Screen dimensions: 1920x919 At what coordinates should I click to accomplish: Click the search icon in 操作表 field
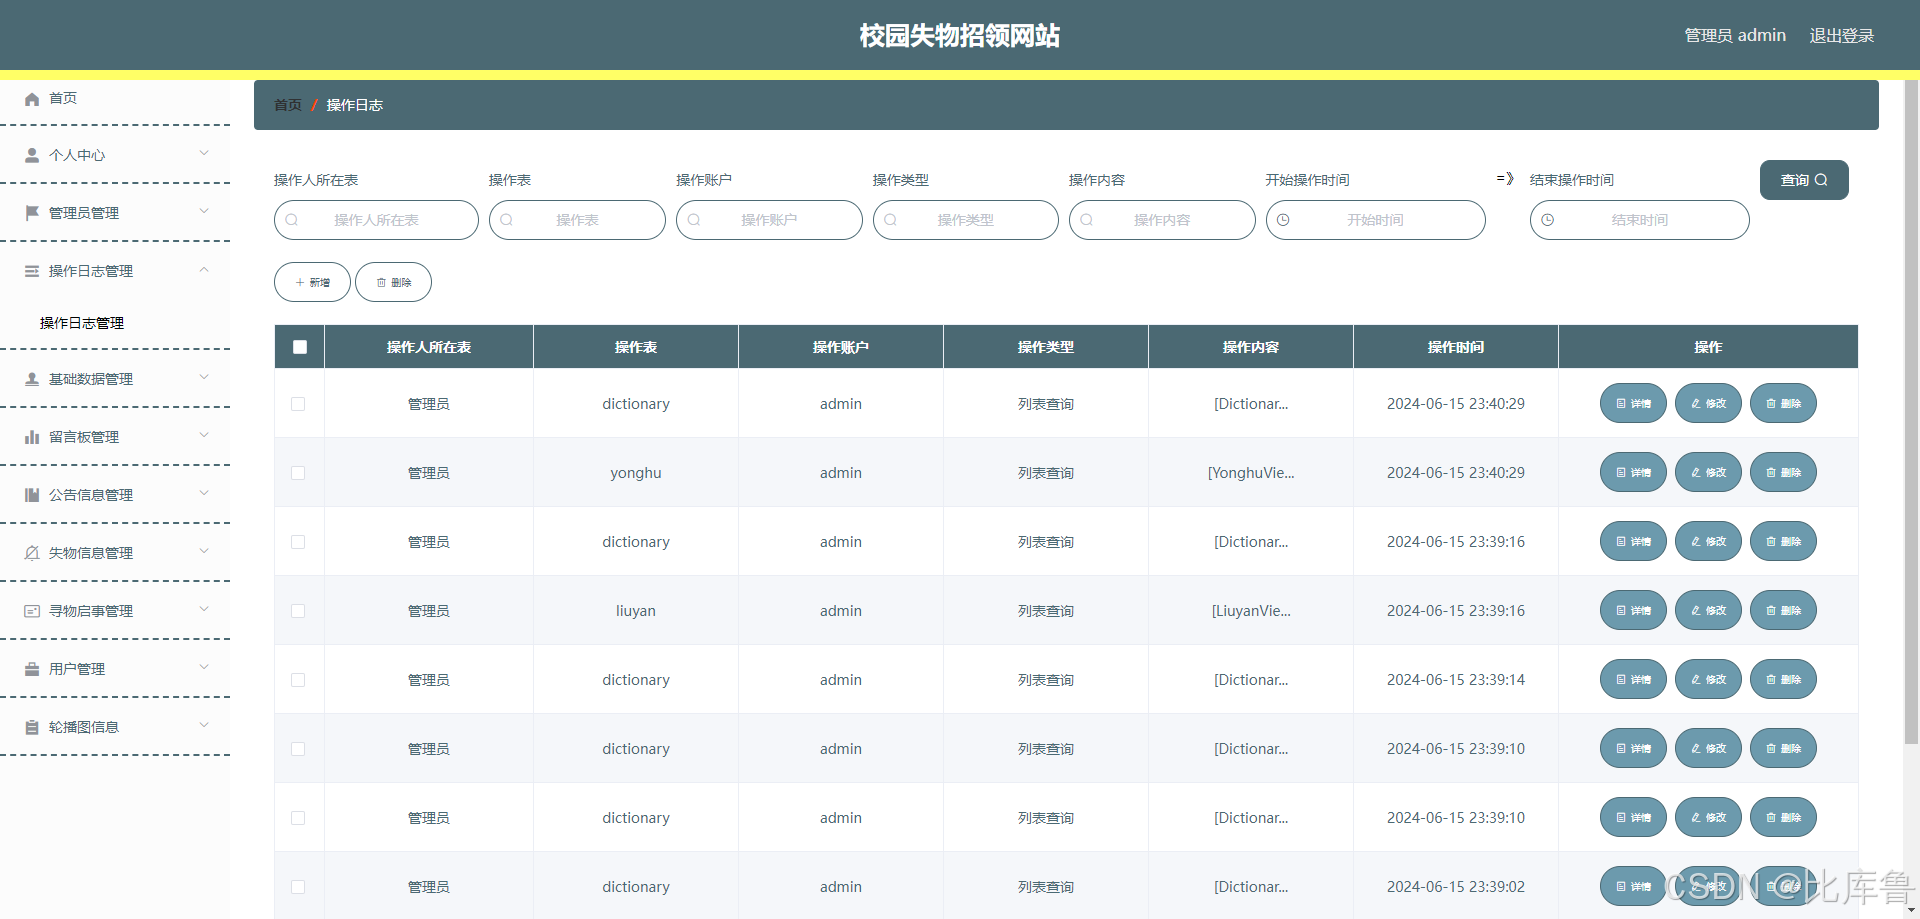coord(507,220)
